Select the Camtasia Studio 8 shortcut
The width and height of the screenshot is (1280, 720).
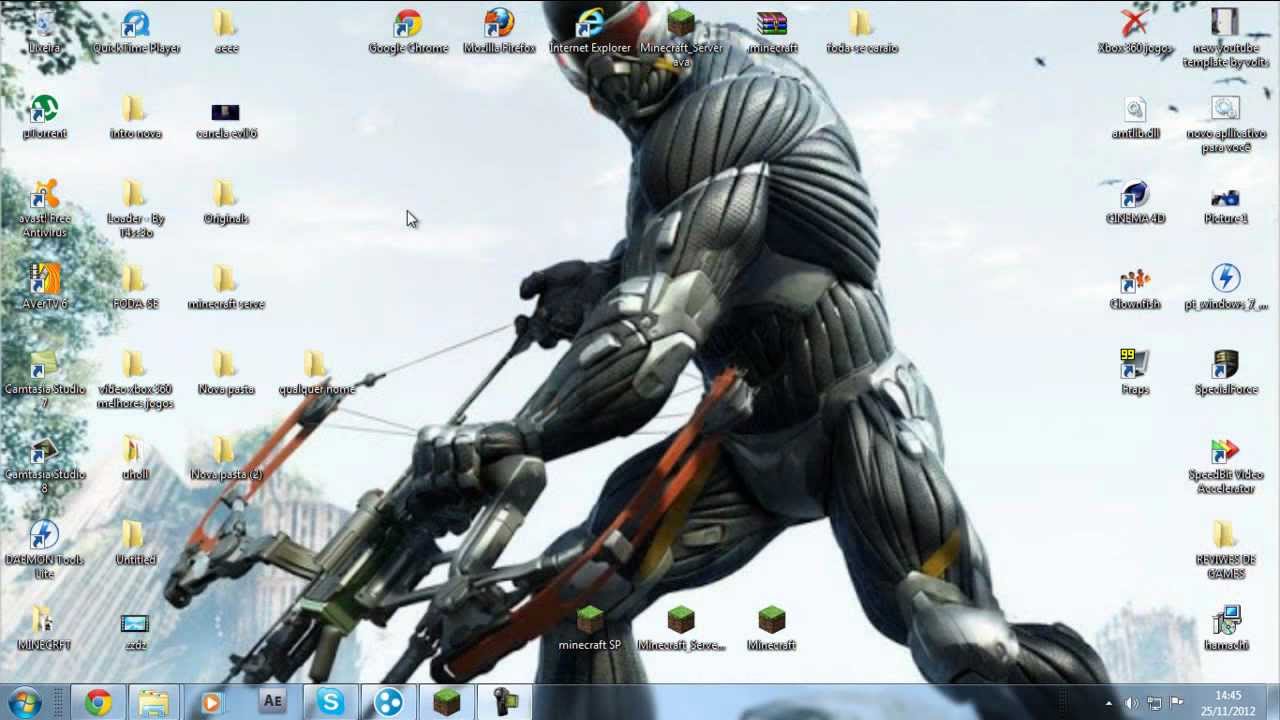coord(44,465)
